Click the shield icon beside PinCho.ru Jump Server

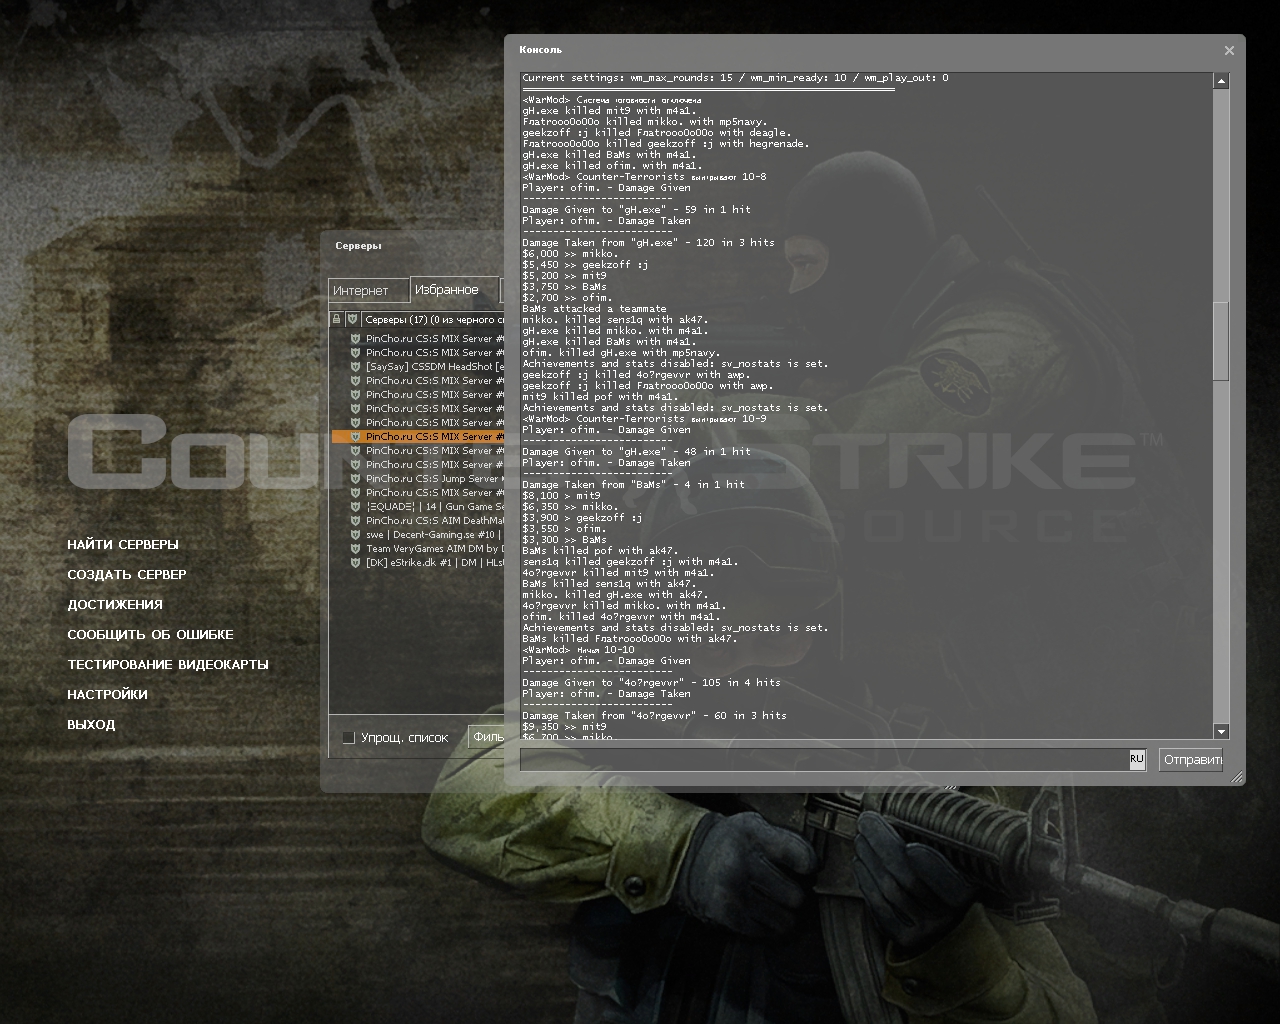pos(355,479)
